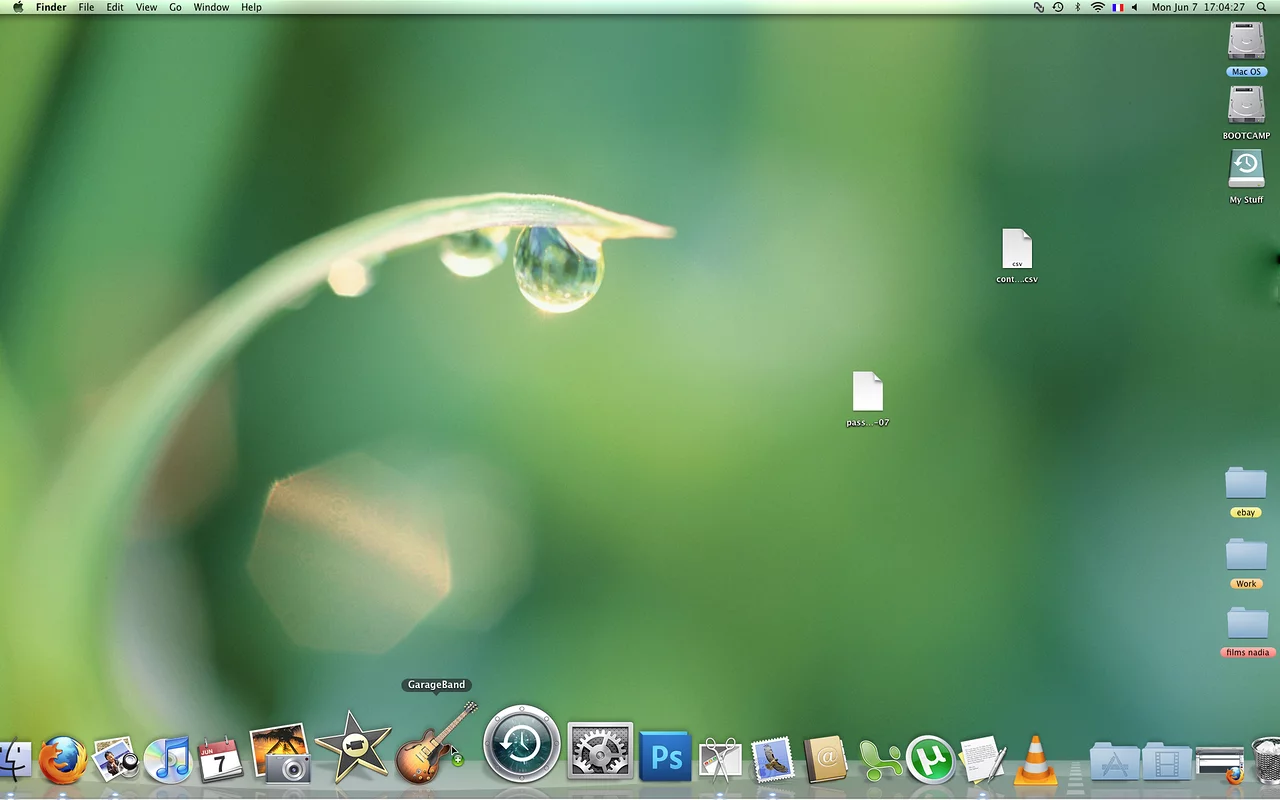This screenshot has height=800, width=1280.
Task: Open Spotlight search magnifier
Action: point(1261,7)
